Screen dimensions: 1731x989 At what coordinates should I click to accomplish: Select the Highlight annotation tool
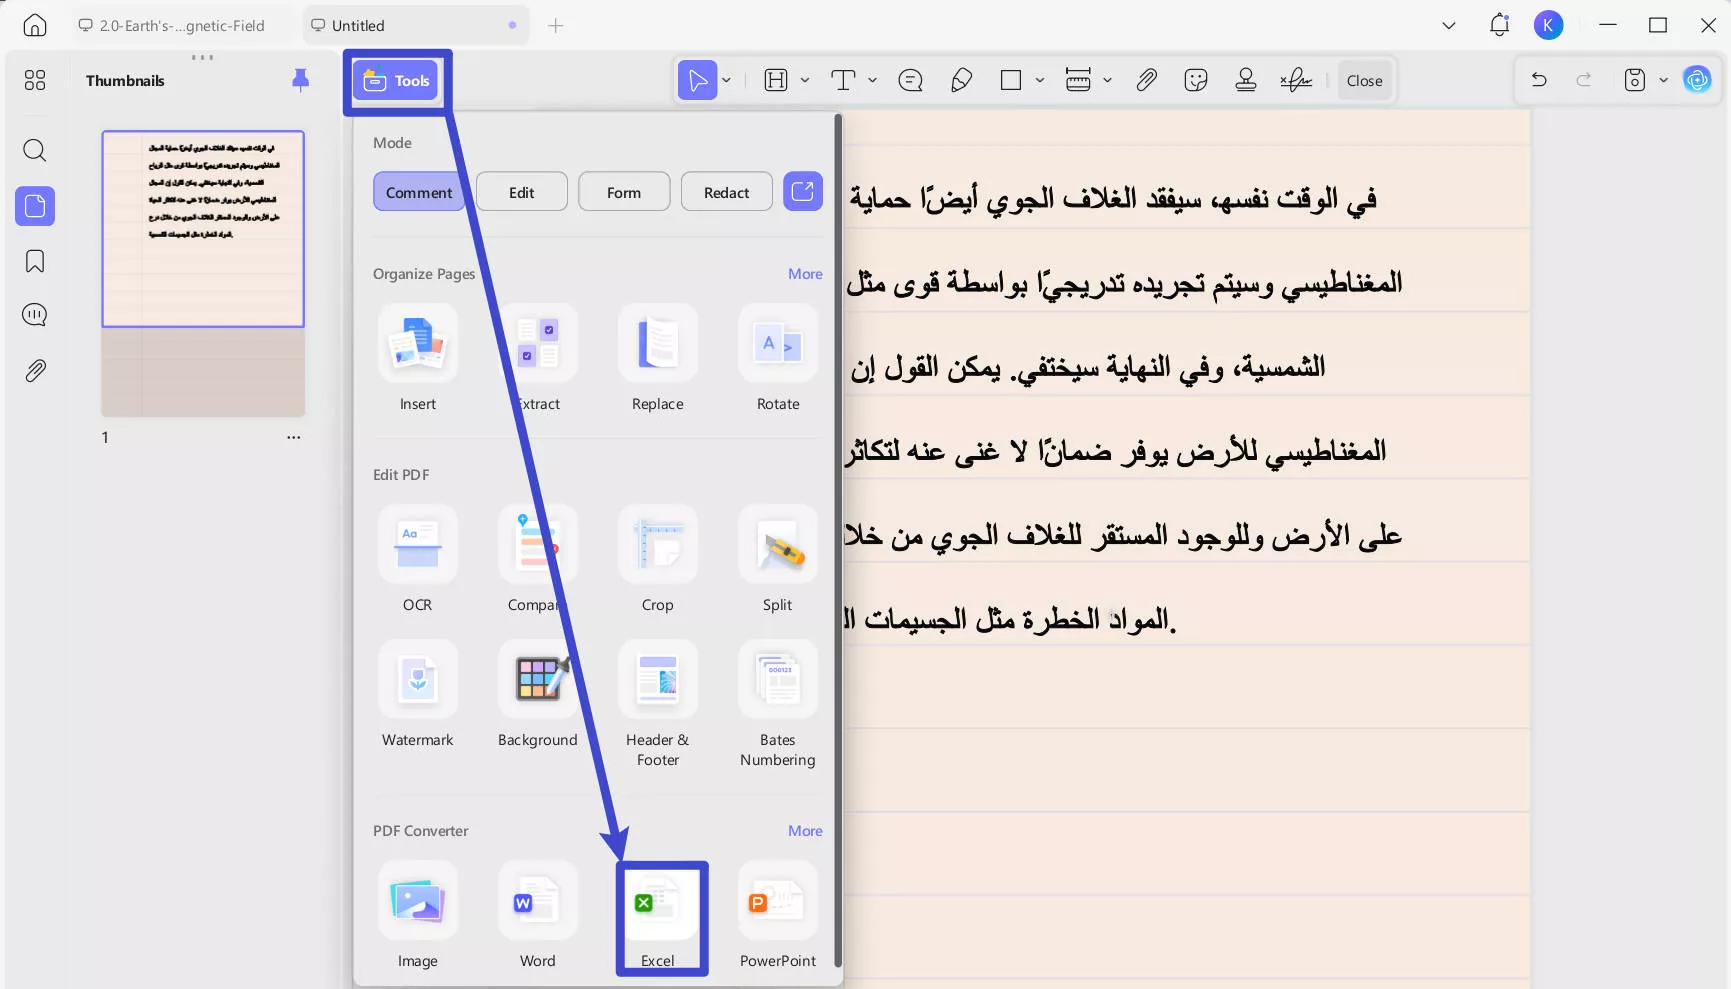[775, 80]
